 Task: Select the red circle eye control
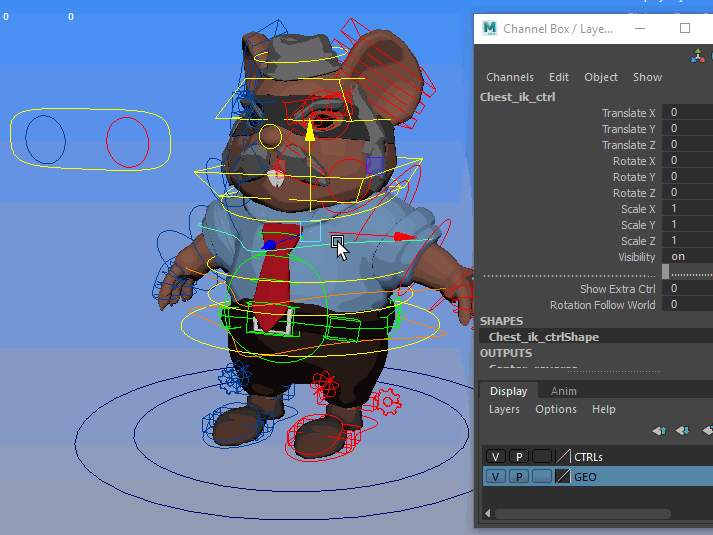click(127, 142)
